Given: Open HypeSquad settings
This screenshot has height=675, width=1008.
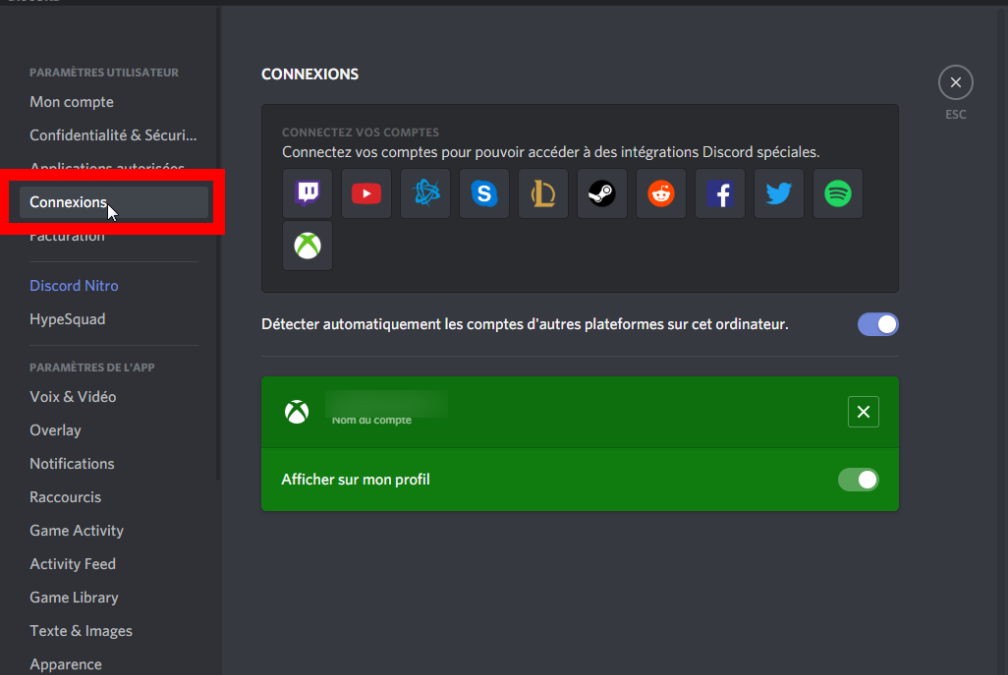Looking at the screenshot, I should tap(67, 319).
